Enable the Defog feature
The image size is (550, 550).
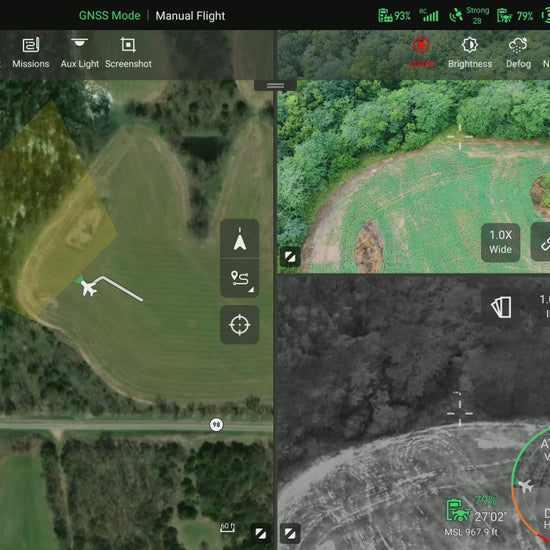518,53
